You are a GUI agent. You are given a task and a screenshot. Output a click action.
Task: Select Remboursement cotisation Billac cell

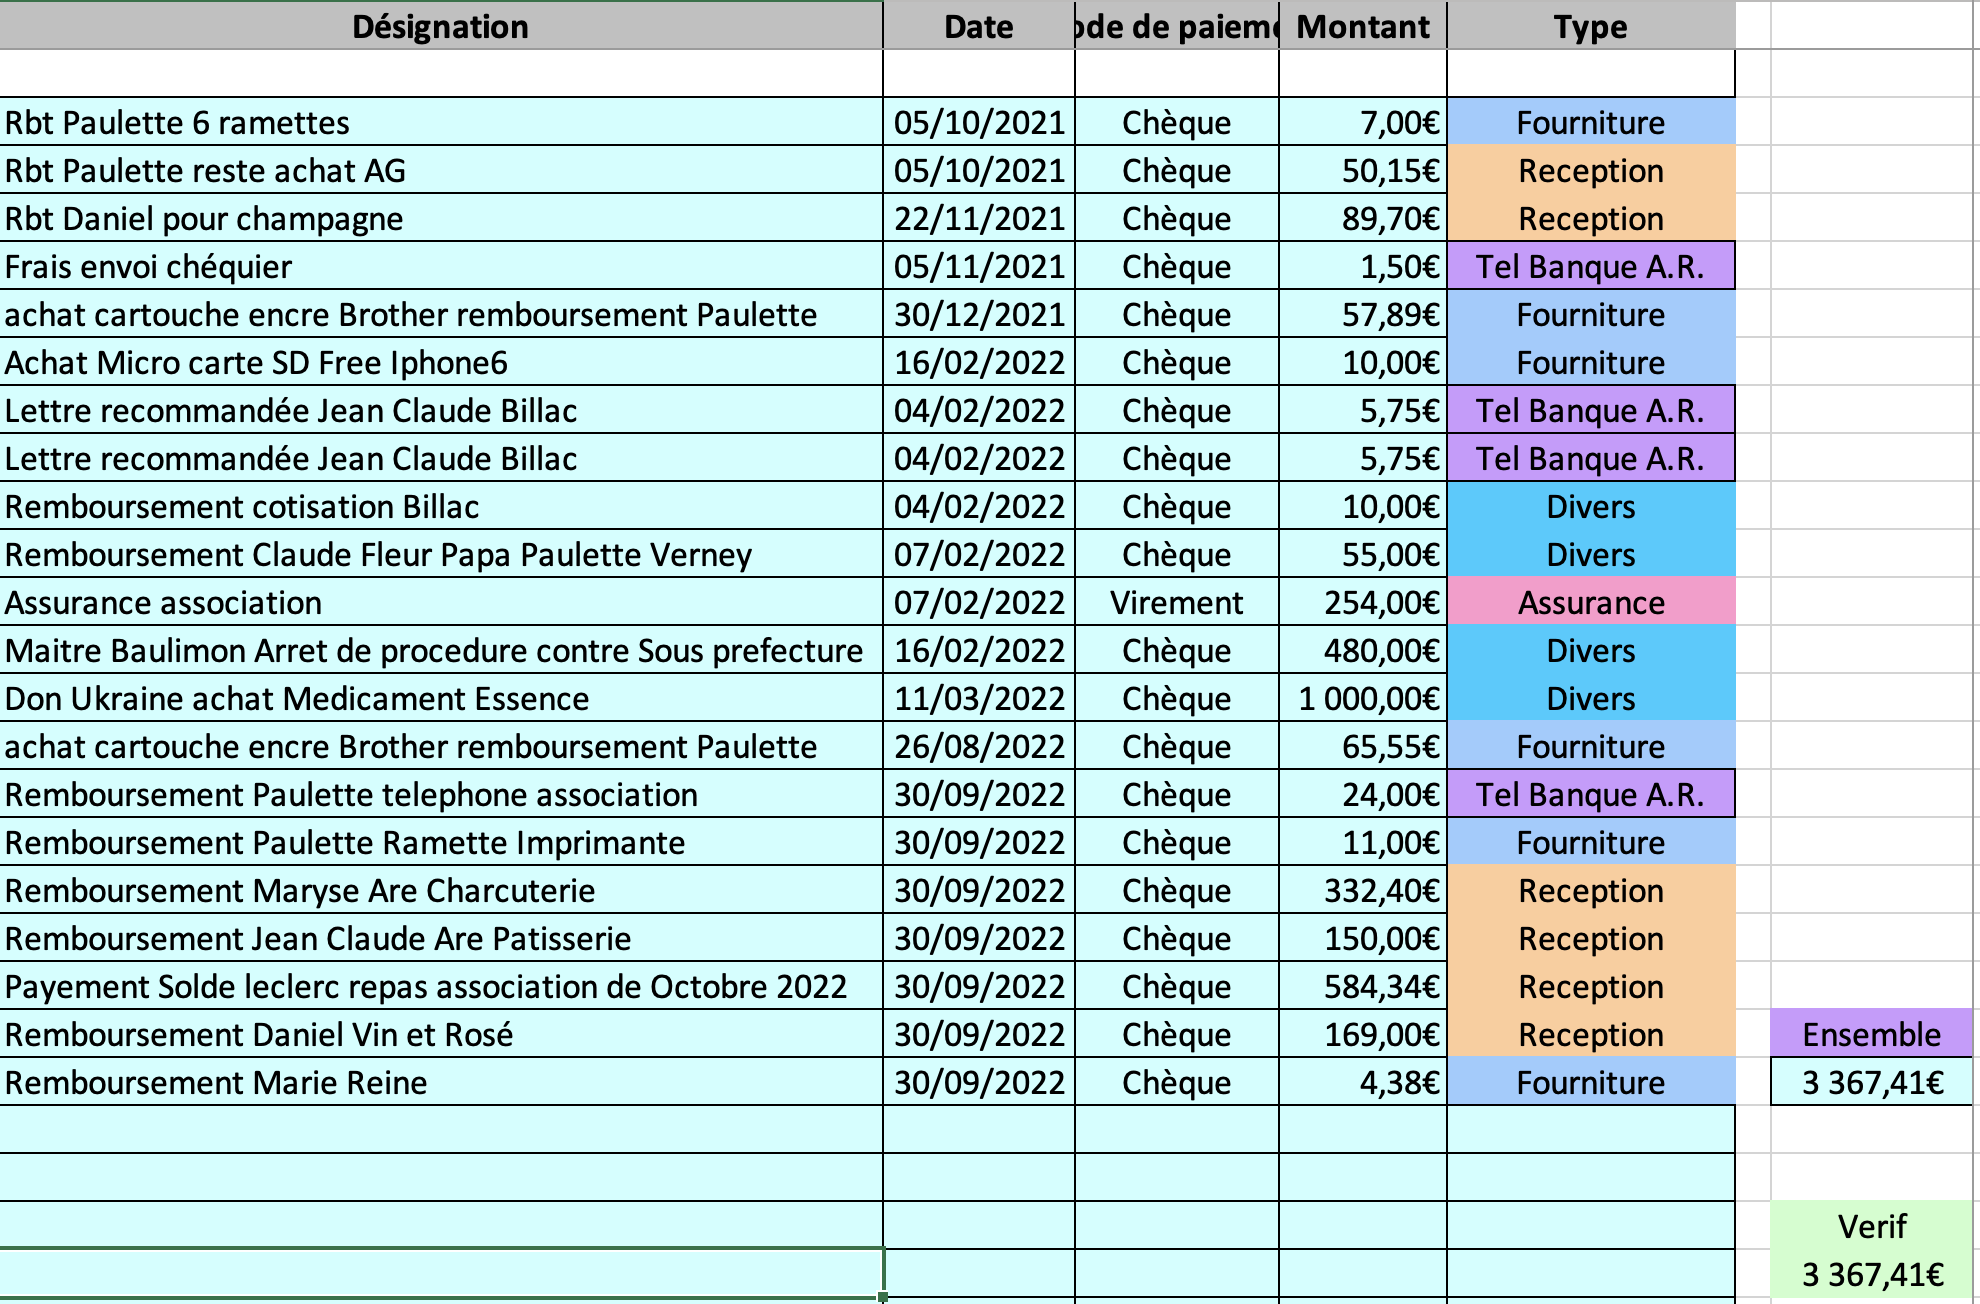point(440,506)
